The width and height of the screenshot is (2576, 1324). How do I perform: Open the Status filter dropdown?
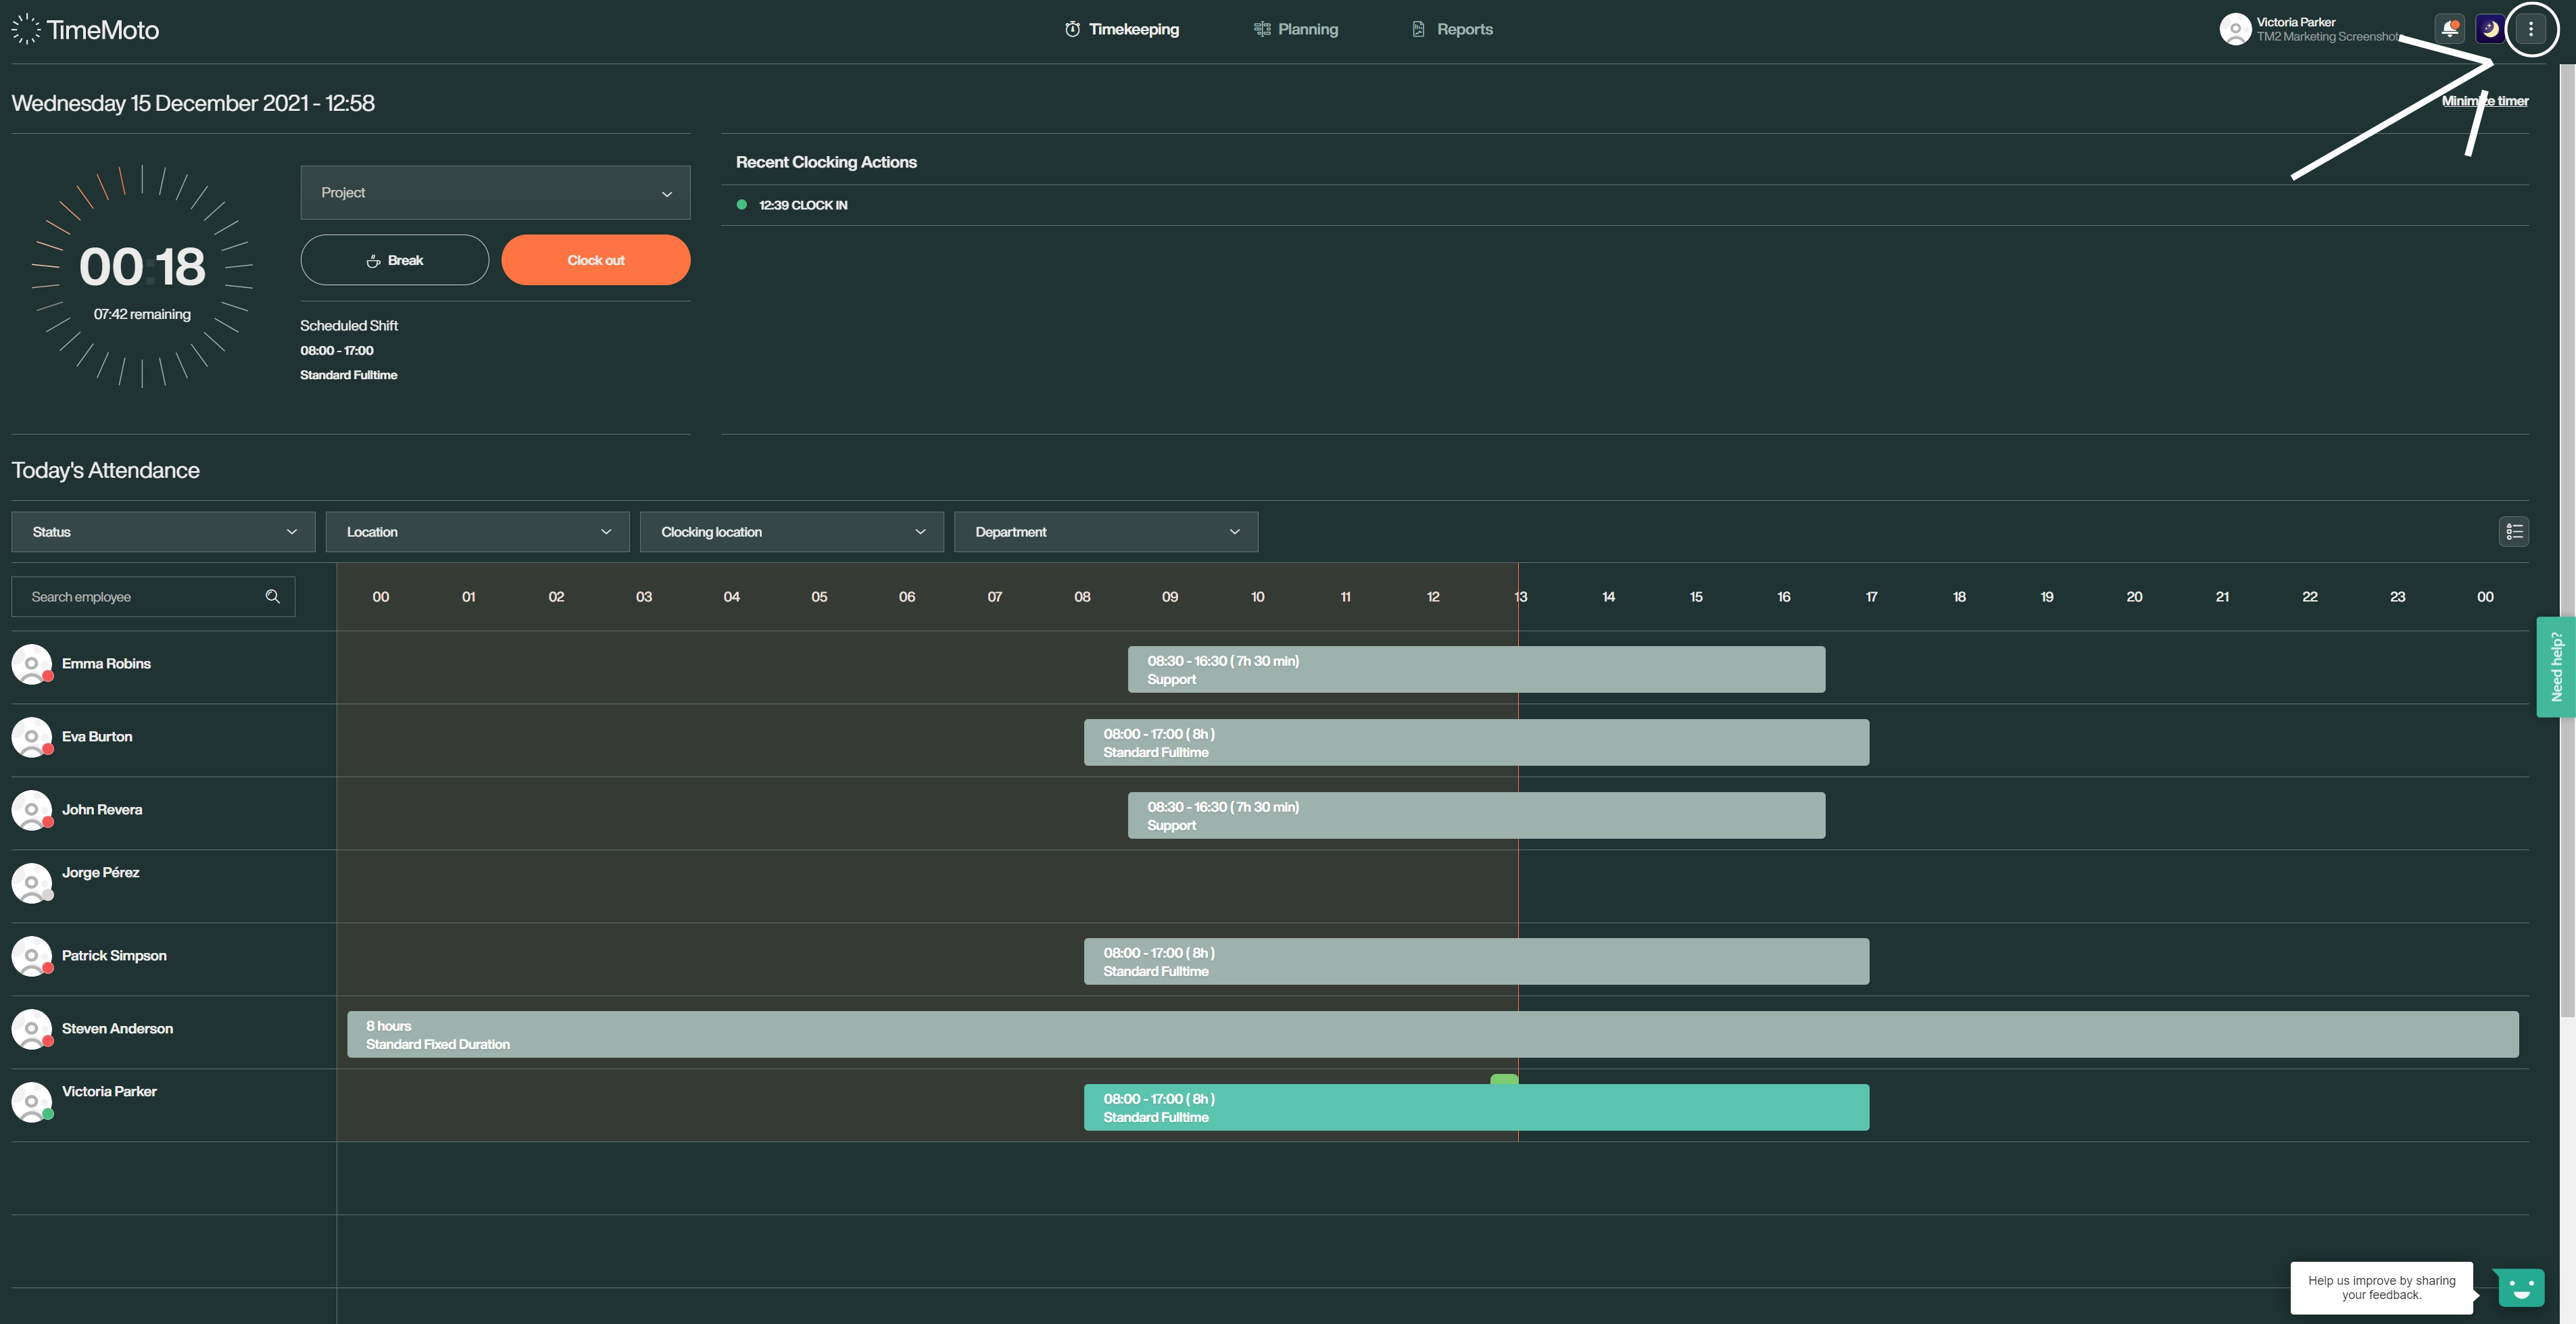[x=163, y=532]
